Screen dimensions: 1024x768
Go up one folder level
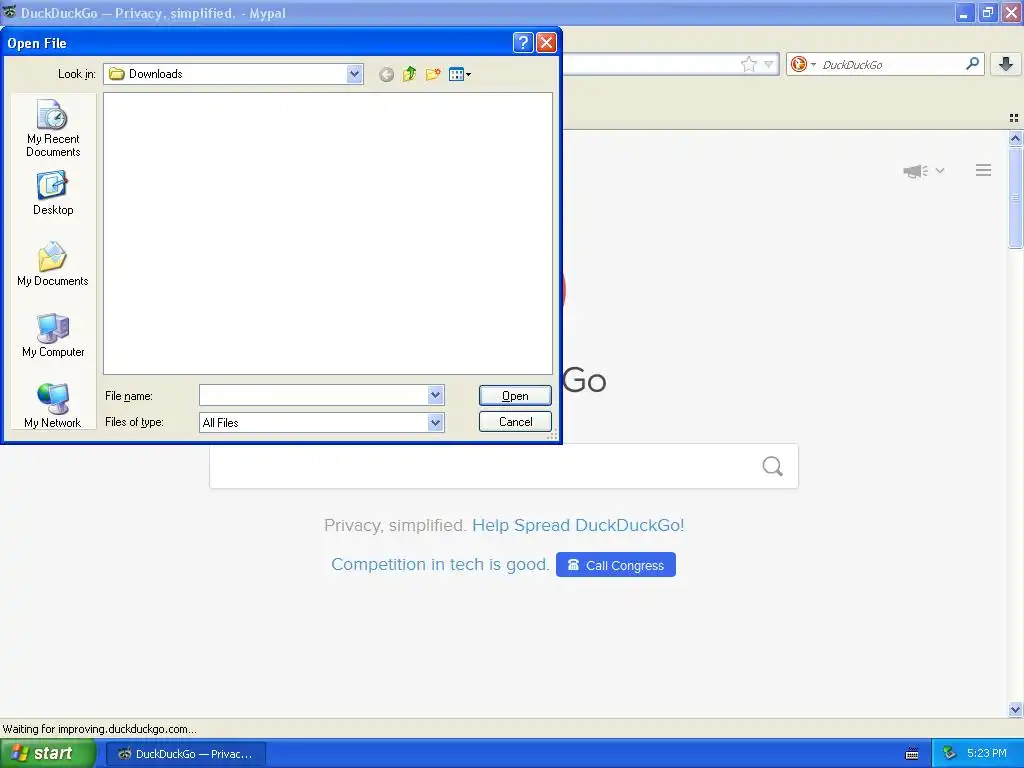409,74
